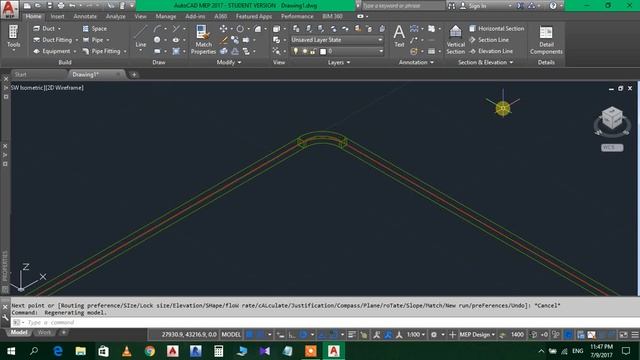This screenshot has width=640, height=360.
Task: Open Visual Studio from the taskbar
Action: point(264,351)
